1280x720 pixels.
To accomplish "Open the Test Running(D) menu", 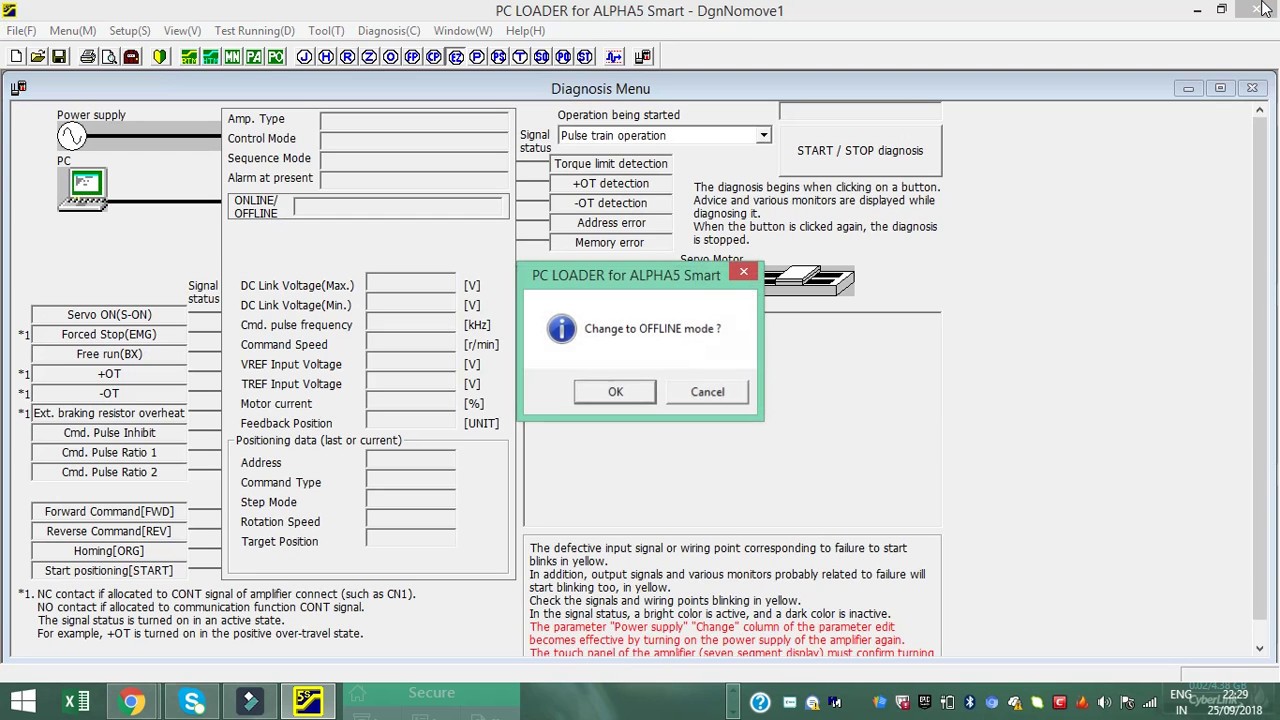I will [x=254, y=31].
